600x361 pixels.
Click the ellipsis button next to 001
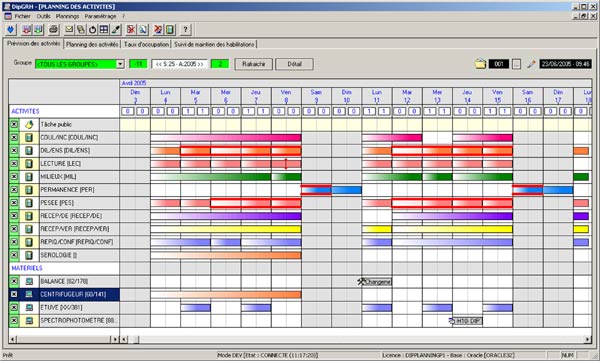[x=516, y=64]
